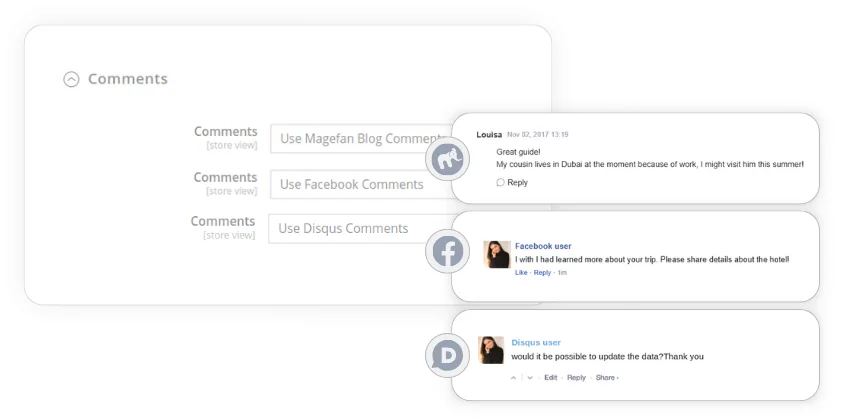Image resolution: width=850 pixels, height=420 pixels.
Task: Downvote the Disqus user comment
Action: (x=530, y=378)
